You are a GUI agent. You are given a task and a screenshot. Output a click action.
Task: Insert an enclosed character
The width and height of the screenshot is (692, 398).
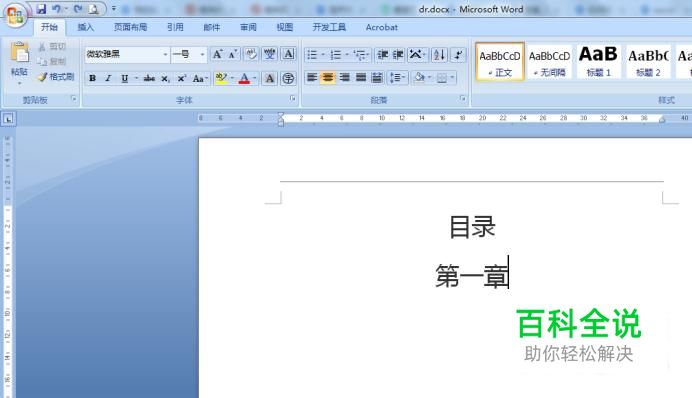(x=288, y=79)
